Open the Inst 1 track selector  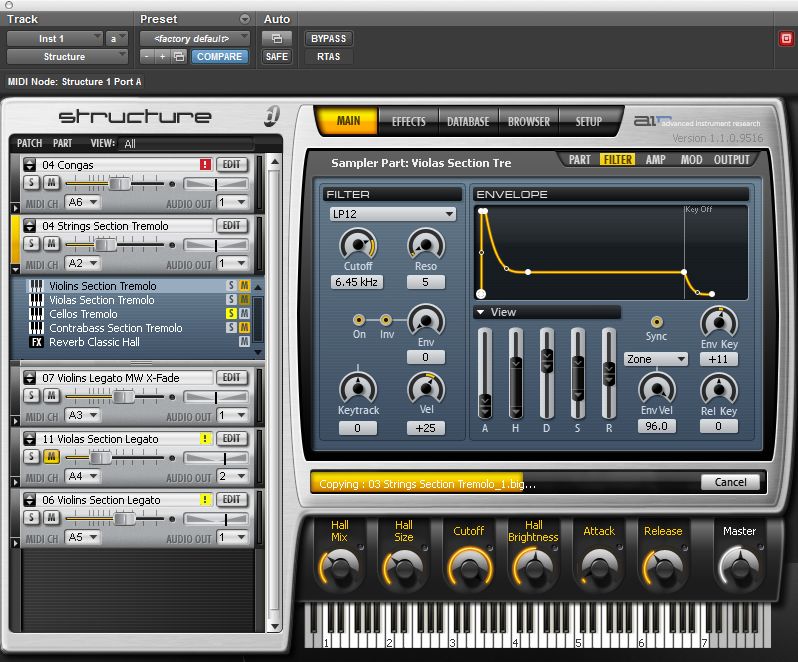pyautogui.click(x=55, y=39)
